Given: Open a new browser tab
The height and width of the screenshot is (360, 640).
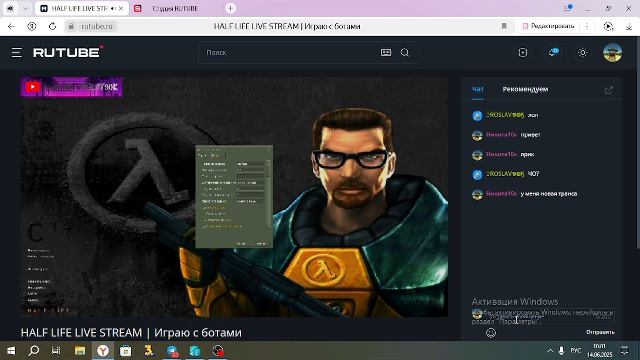Looking at the screenshot, I should click(x=230, y=8).
